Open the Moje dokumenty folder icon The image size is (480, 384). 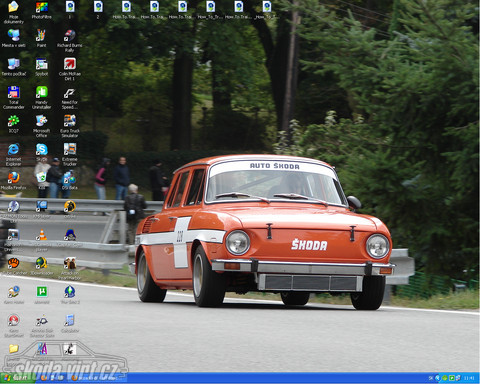click(13, 7)
